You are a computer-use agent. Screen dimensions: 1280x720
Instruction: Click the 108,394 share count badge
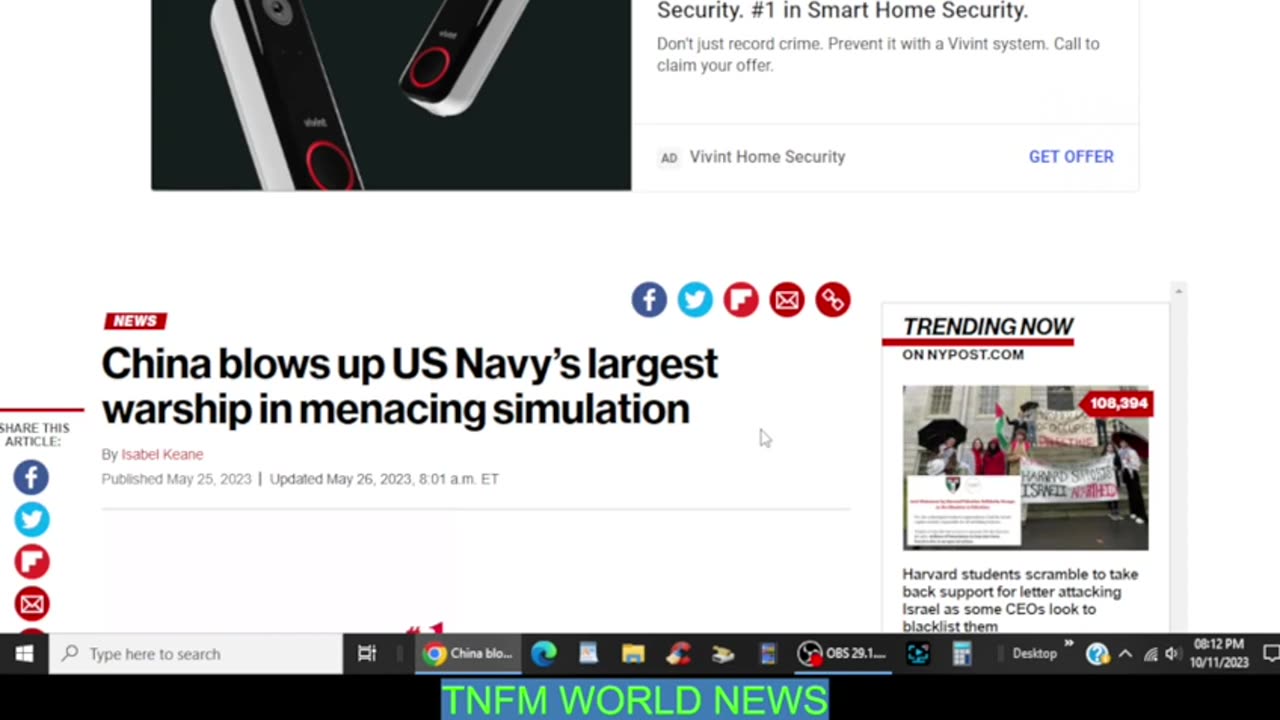coord(1117,403)
